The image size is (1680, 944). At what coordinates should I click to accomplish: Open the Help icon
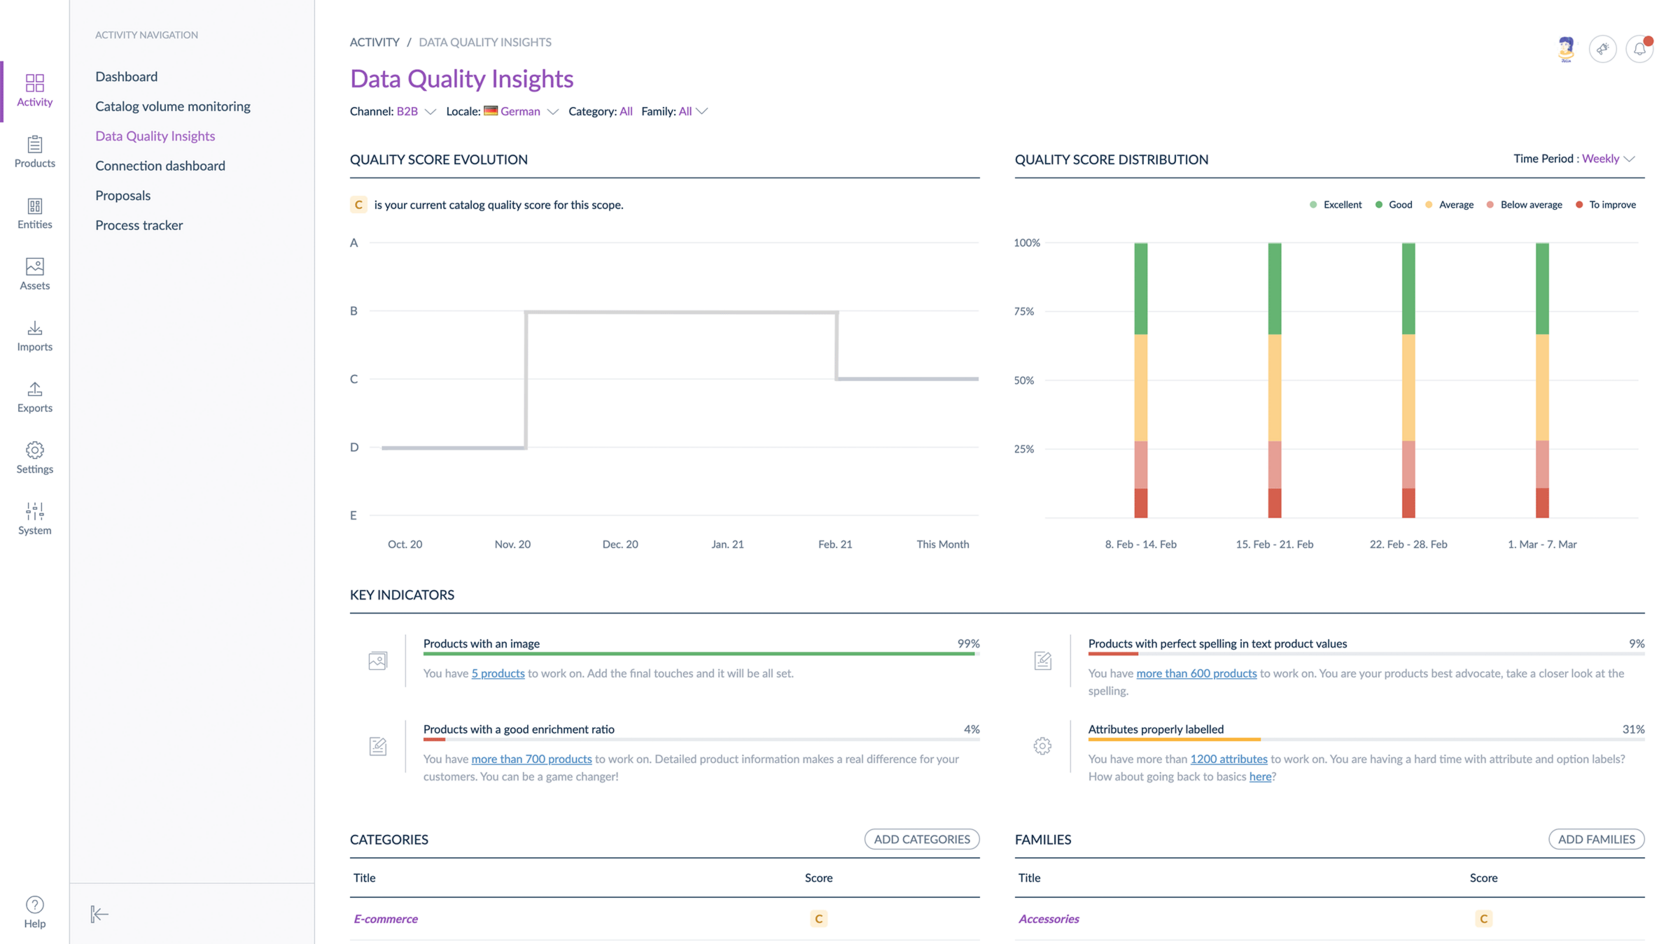click(35, 911)
